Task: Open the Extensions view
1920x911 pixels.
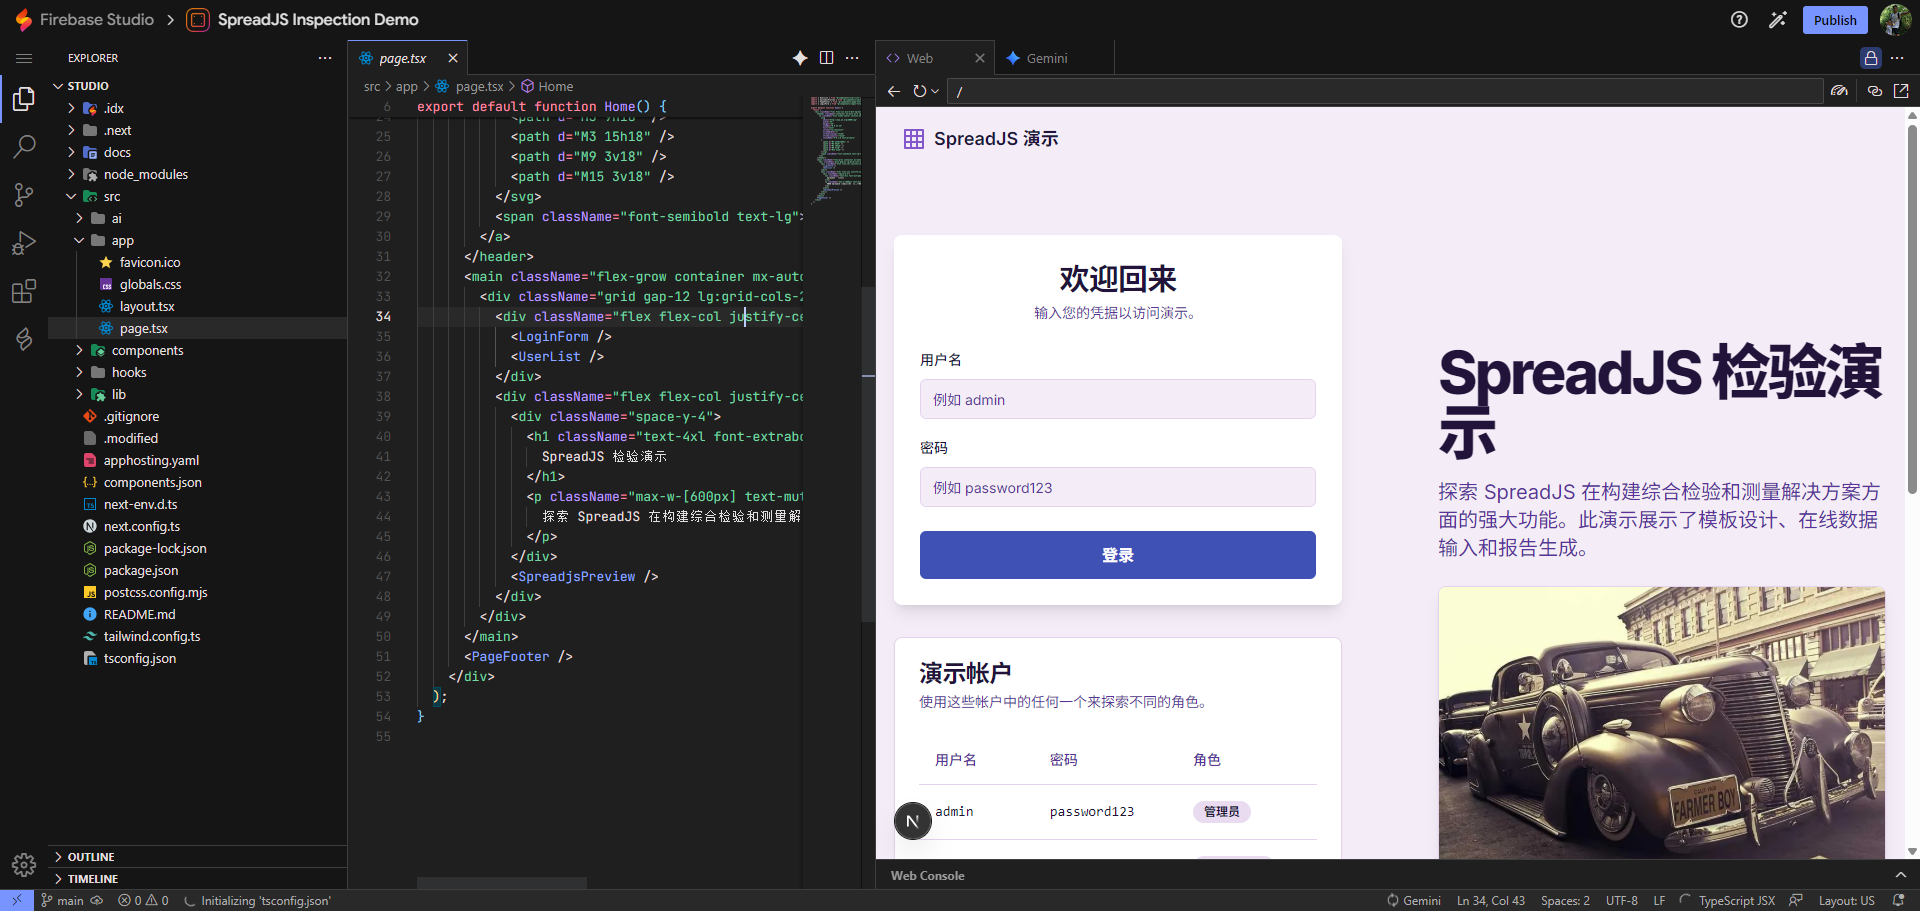Action: (x=24, y=291)
